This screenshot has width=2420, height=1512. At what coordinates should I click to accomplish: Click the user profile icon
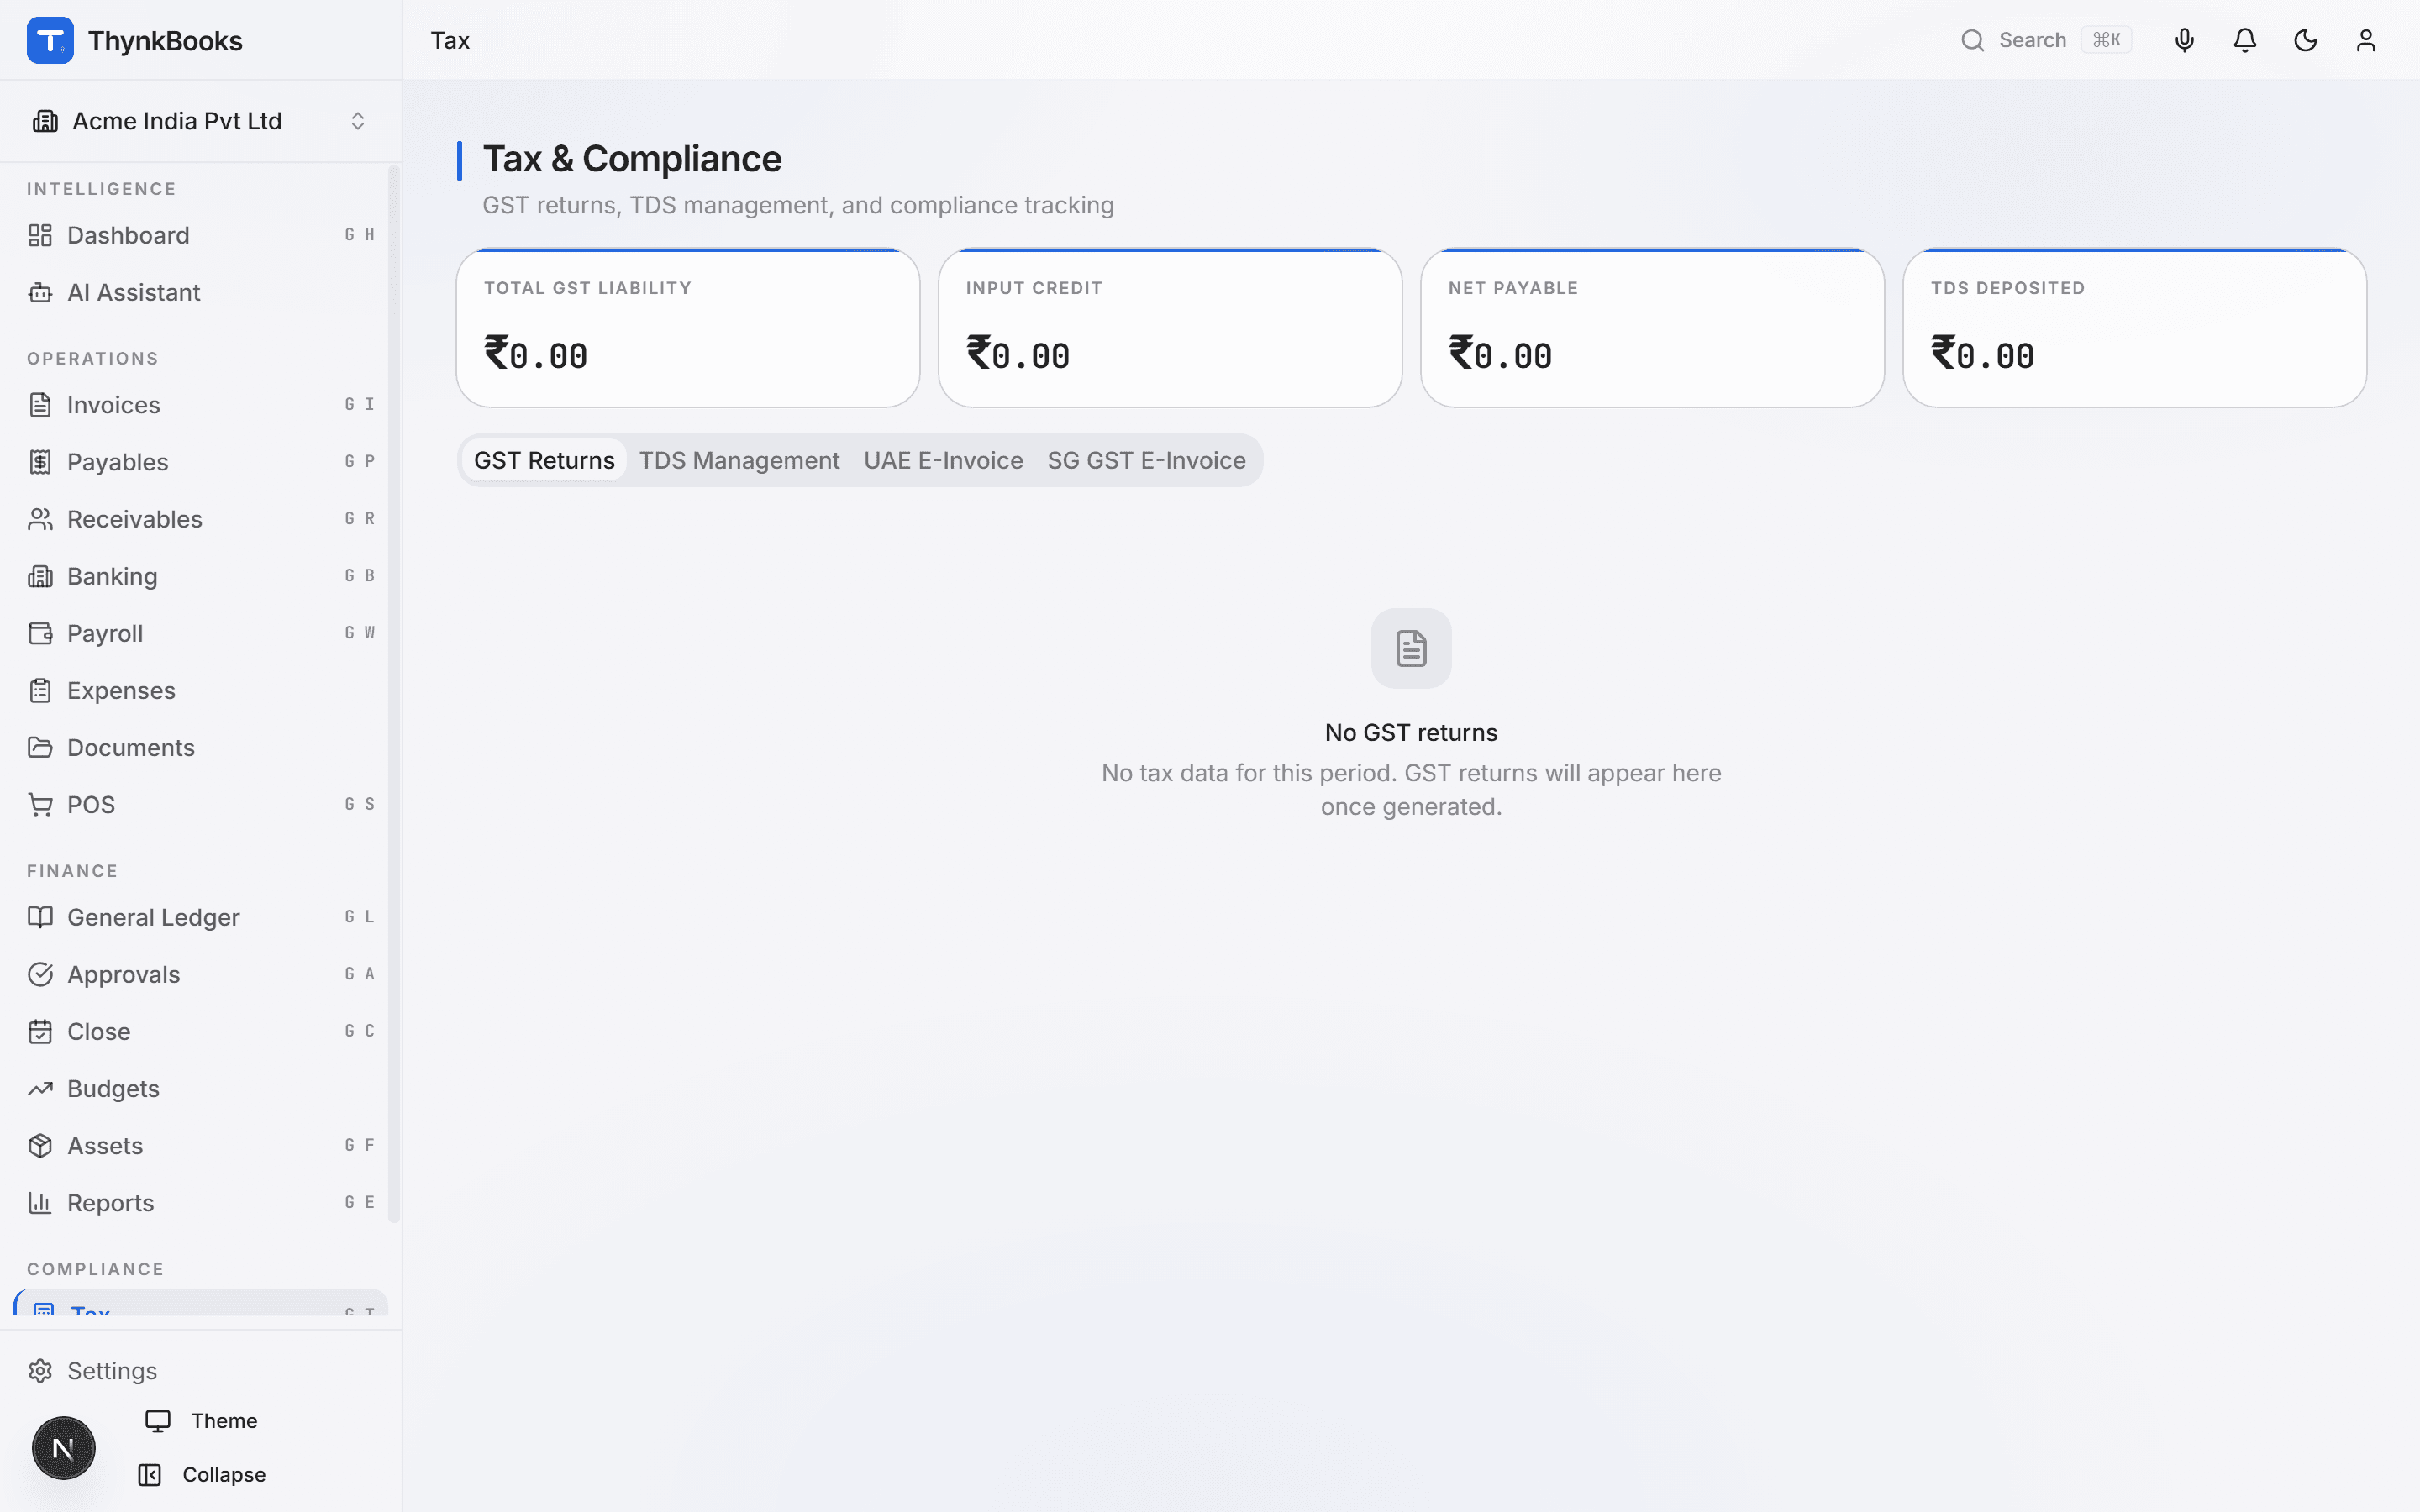pyautogui.click(x=2365, y=40)
